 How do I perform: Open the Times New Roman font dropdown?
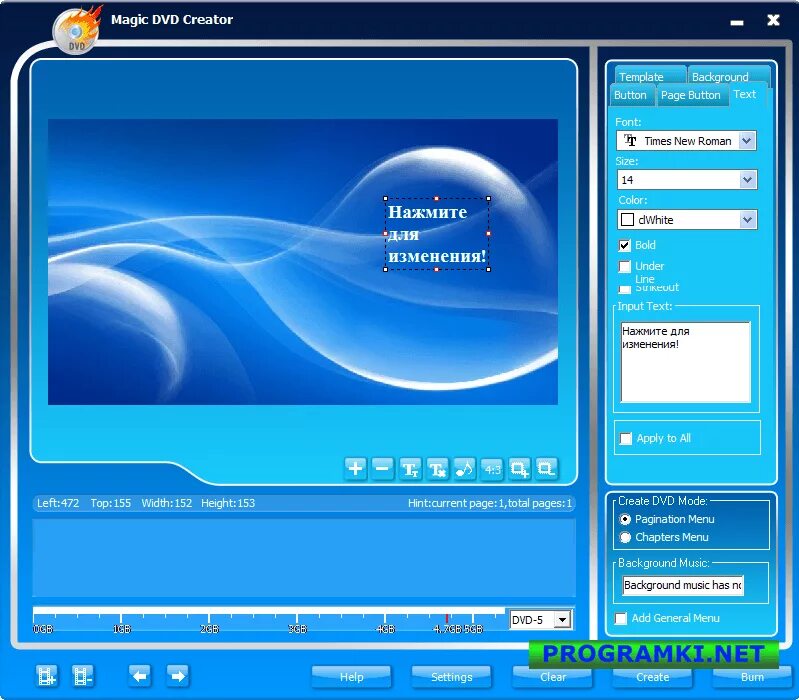pyautogui.click(x=747, y=141)
